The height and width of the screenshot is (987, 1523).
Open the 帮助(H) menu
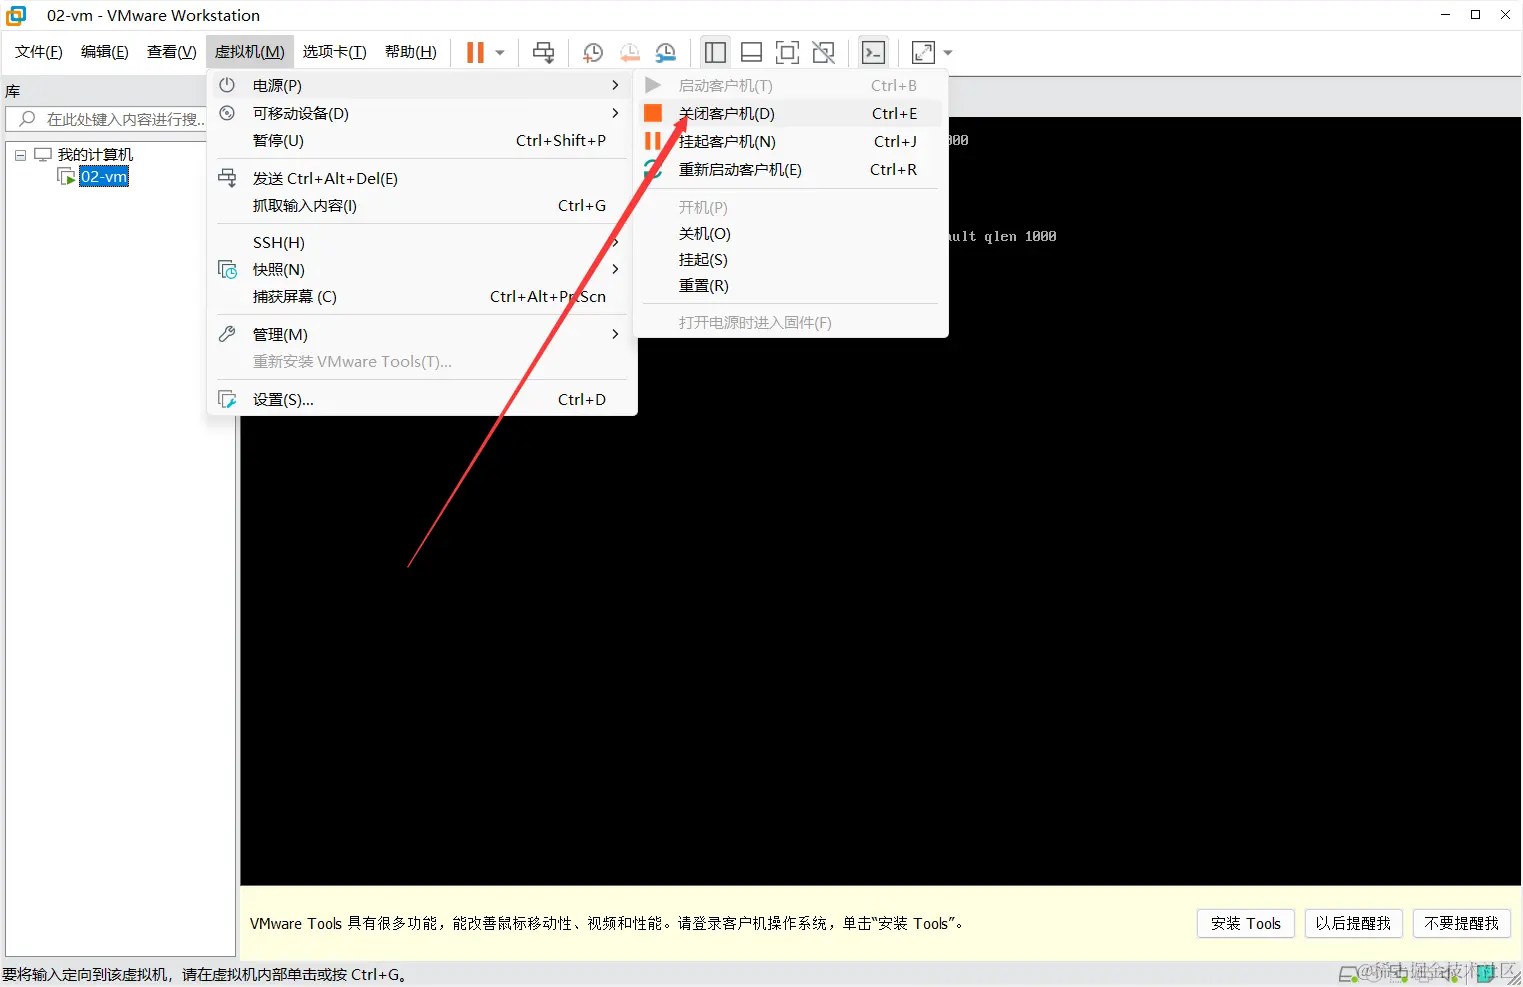point(410,52)
